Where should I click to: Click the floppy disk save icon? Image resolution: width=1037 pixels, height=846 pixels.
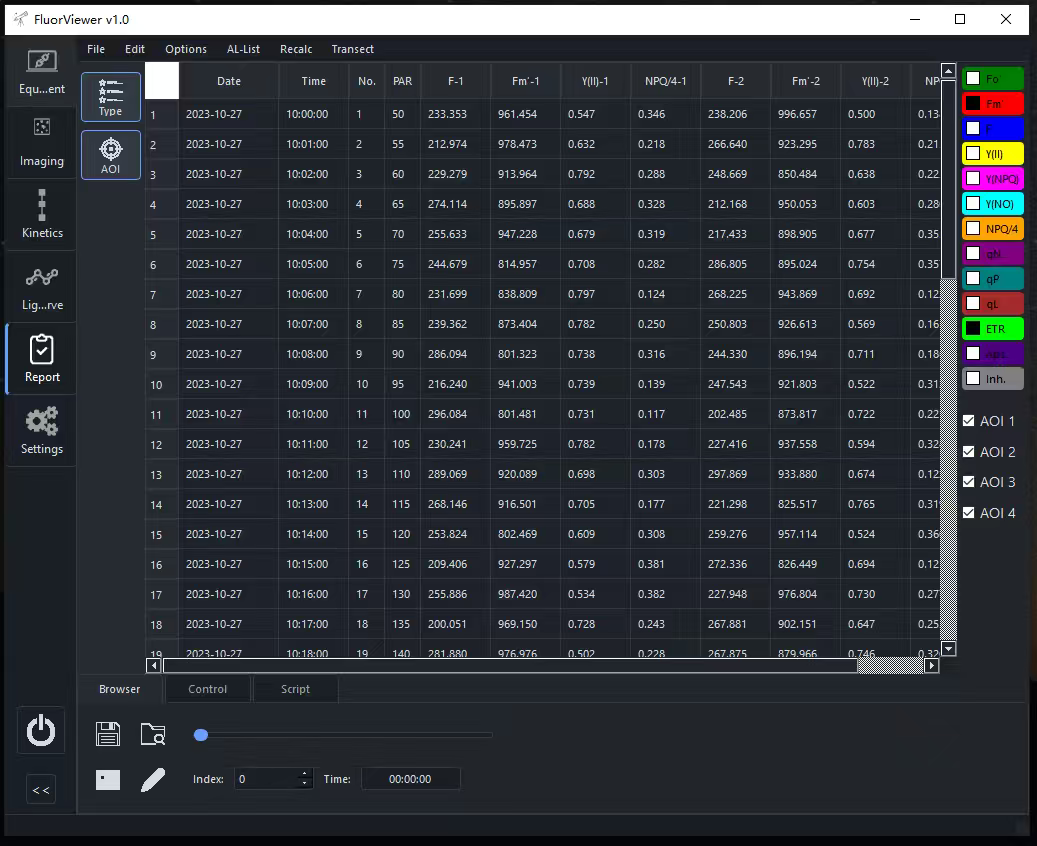tap(108, 734)
